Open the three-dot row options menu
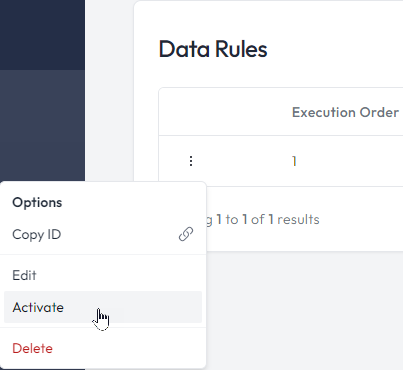Viewport: 403px width, 370px height. [191, 161]
